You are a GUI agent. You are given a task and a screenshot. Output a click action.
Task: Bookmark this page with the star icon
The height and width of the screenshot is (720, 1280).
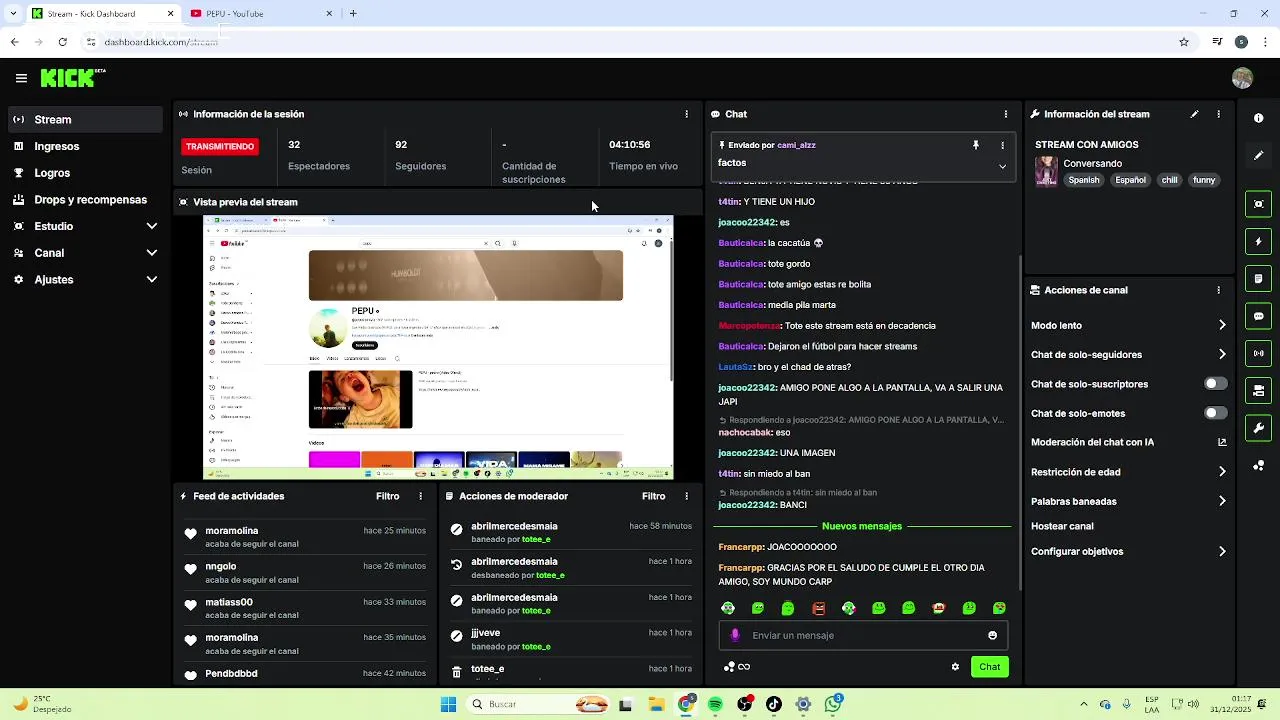point(1184,42)
